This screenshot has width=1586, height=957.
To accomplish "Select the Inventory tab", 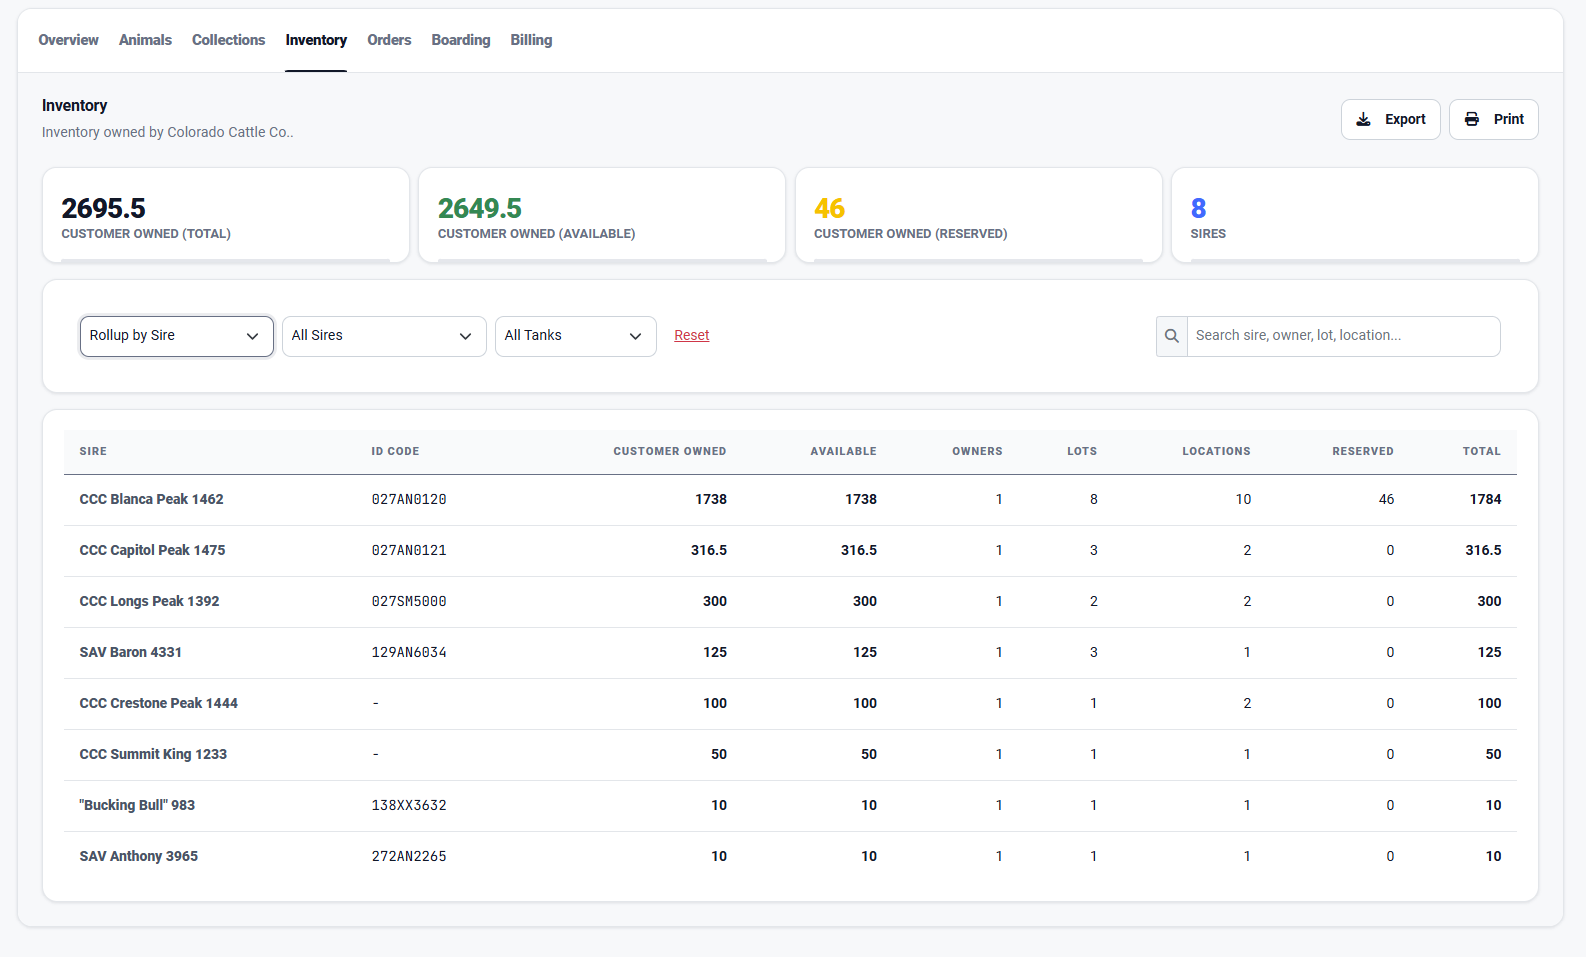I will 316,40.
